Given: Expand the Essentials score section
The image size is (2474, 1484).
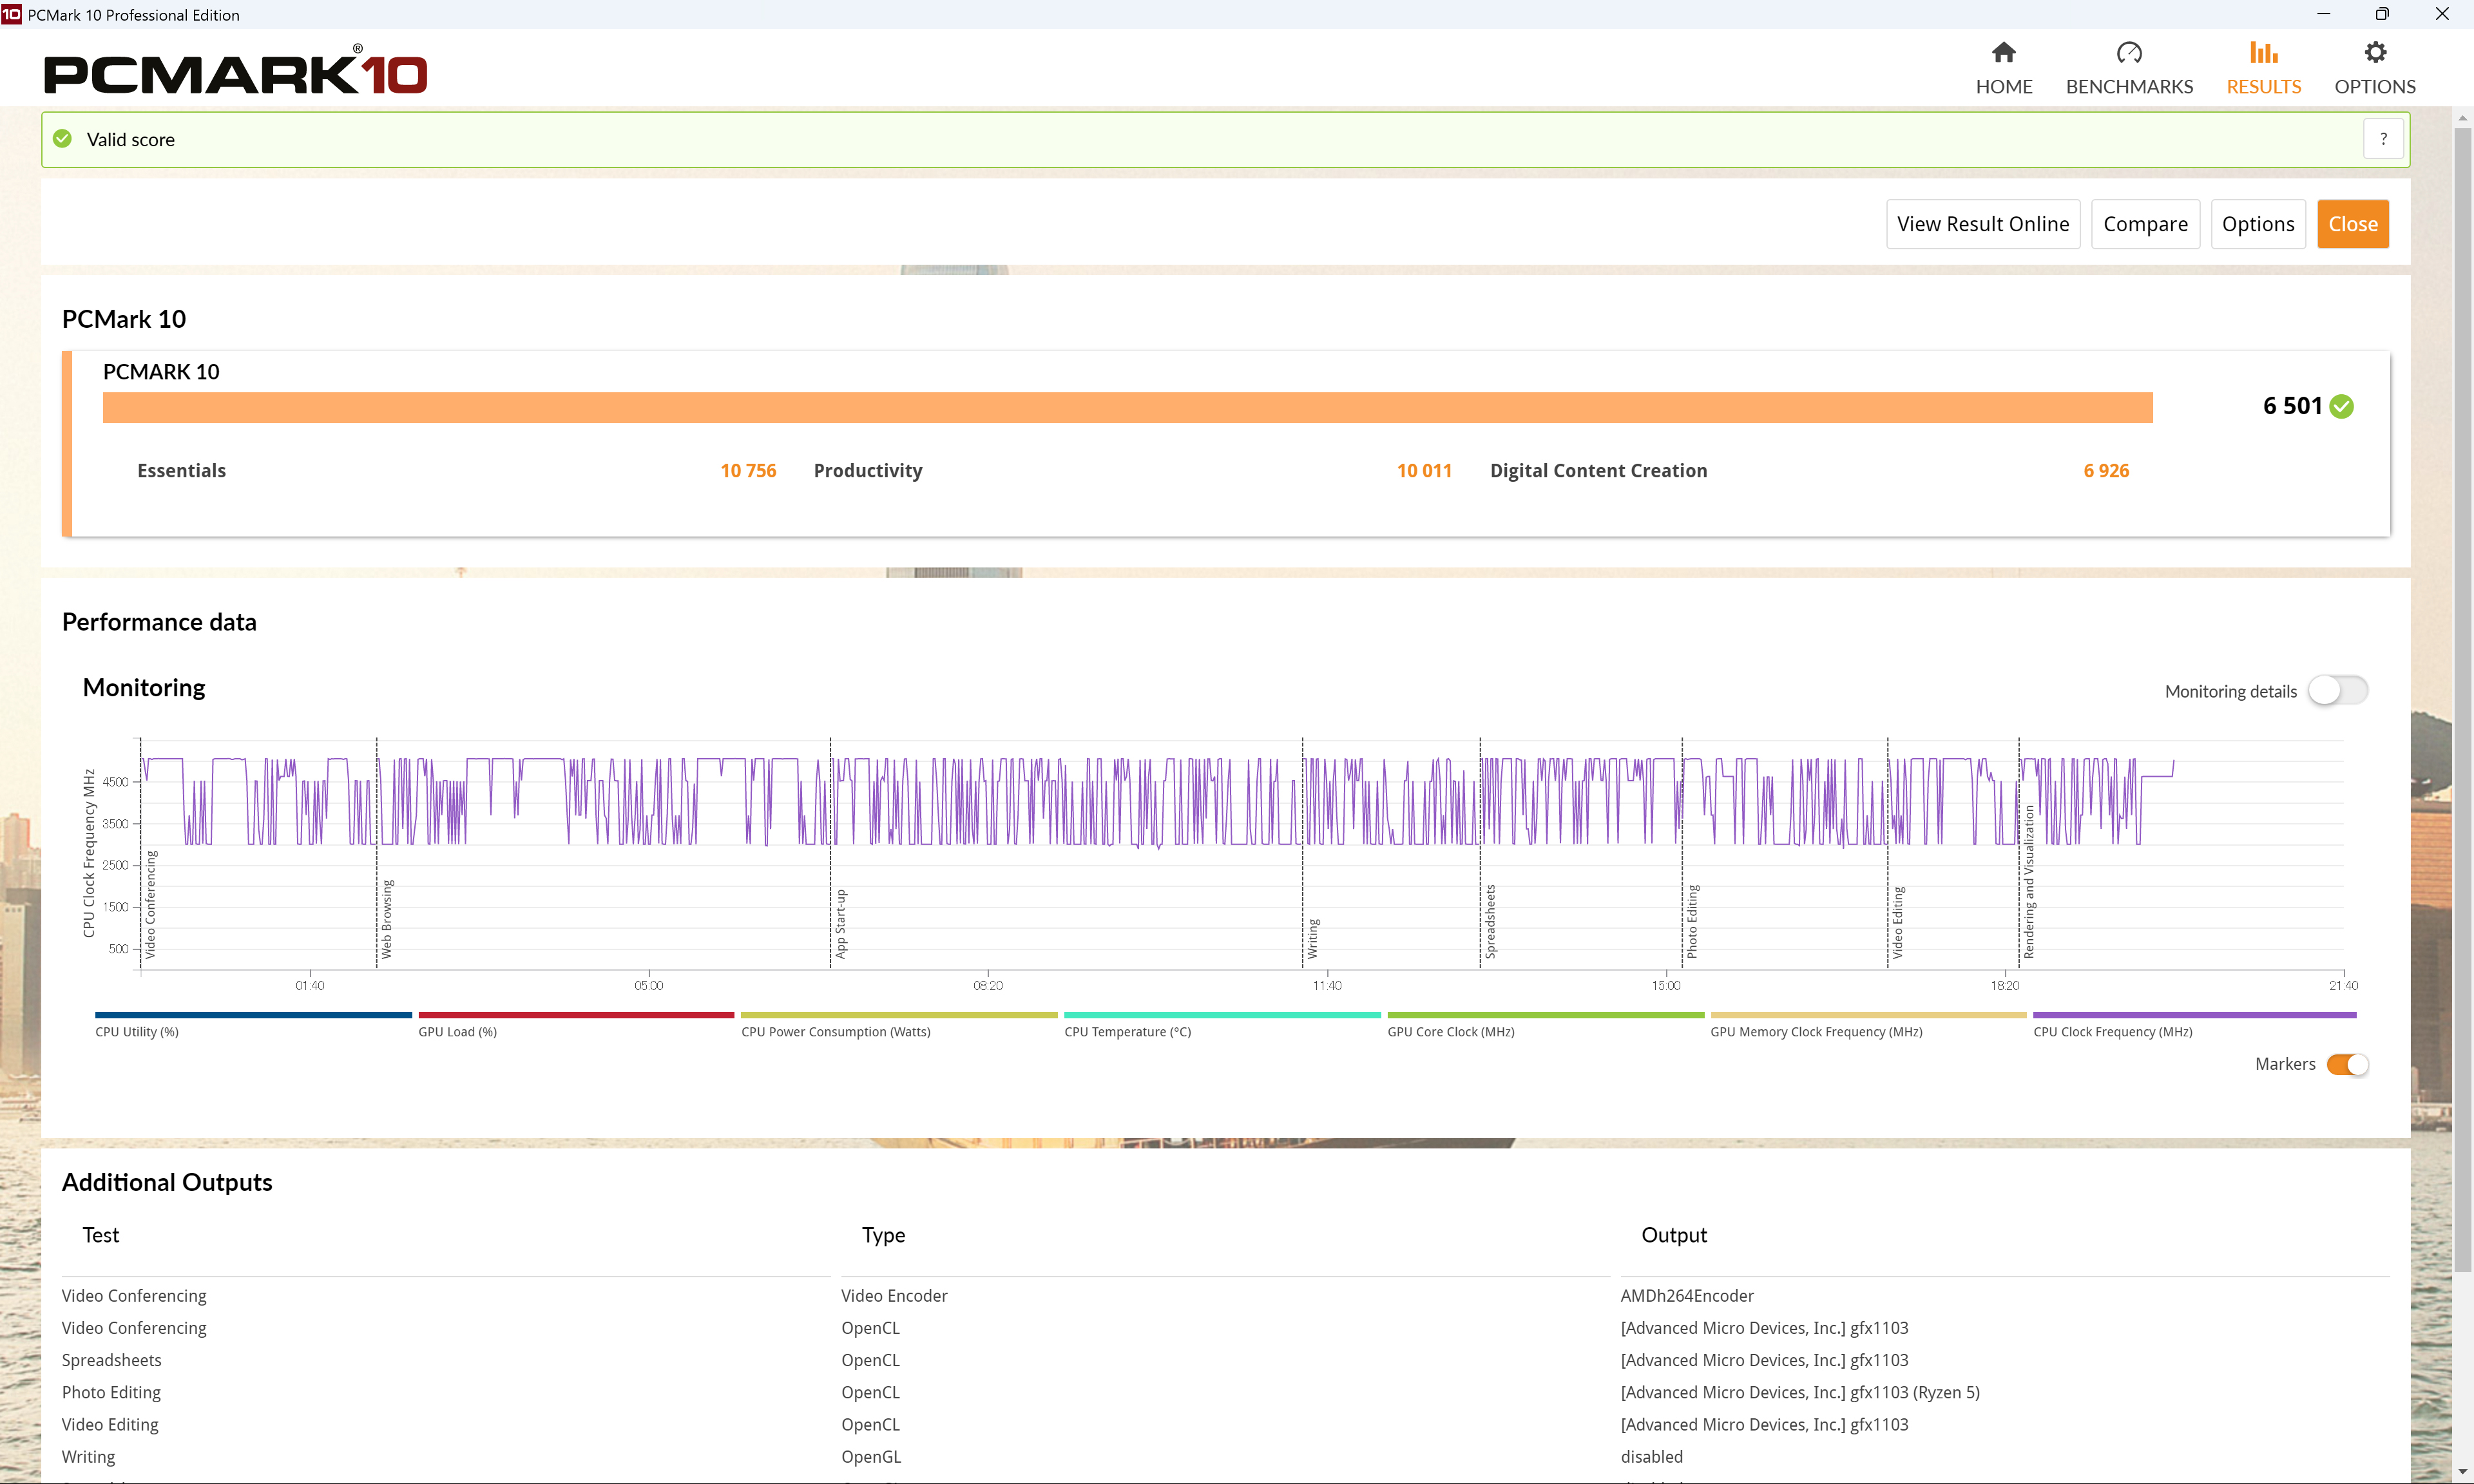Looking at the screenshot, I should pyautogui.click(x=181, y=471).
